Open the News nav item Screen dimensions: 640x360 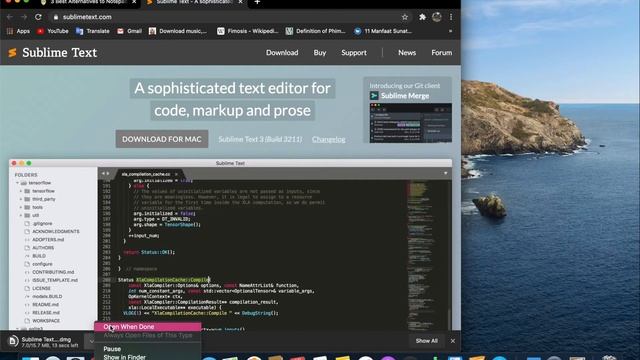(407, 53)
